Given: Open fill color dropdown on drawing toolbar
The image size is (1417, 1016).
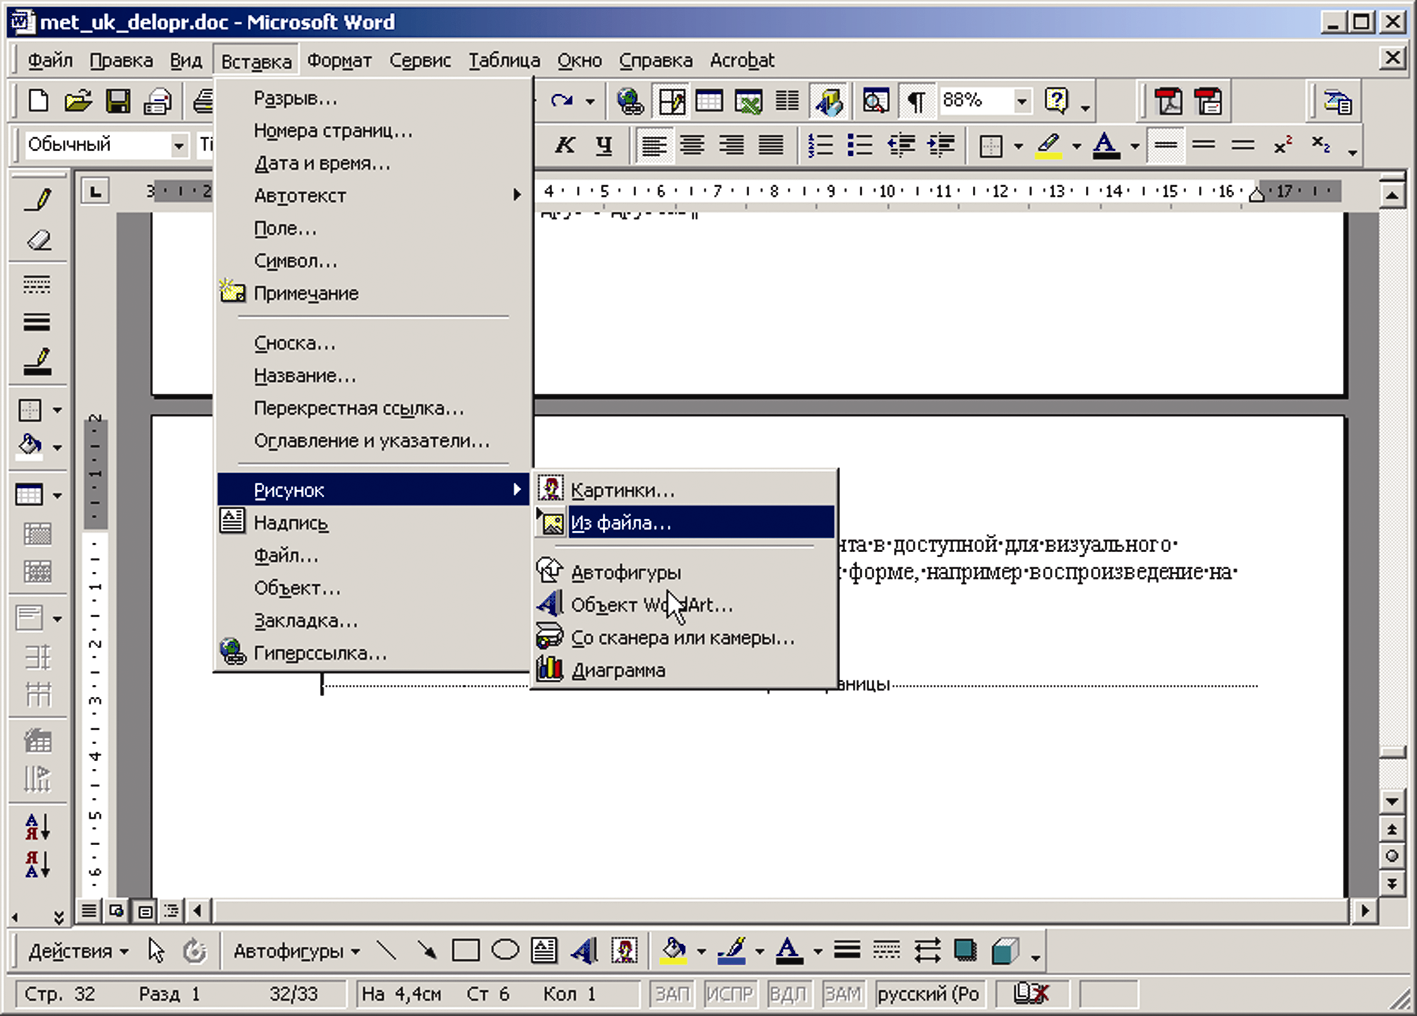Looking at the screenshot, I should pyautogui.click(x=701, y=951).
